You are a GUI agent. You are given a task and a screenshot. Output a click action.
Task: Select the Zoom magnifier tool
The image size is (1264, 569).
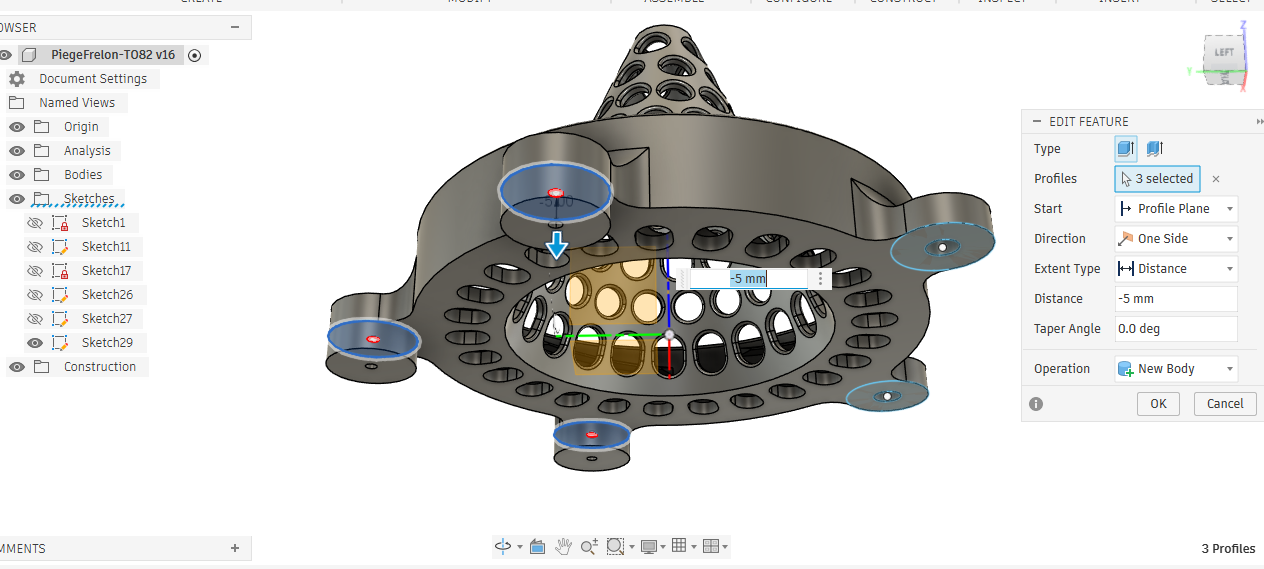click(x=589, y=546)
